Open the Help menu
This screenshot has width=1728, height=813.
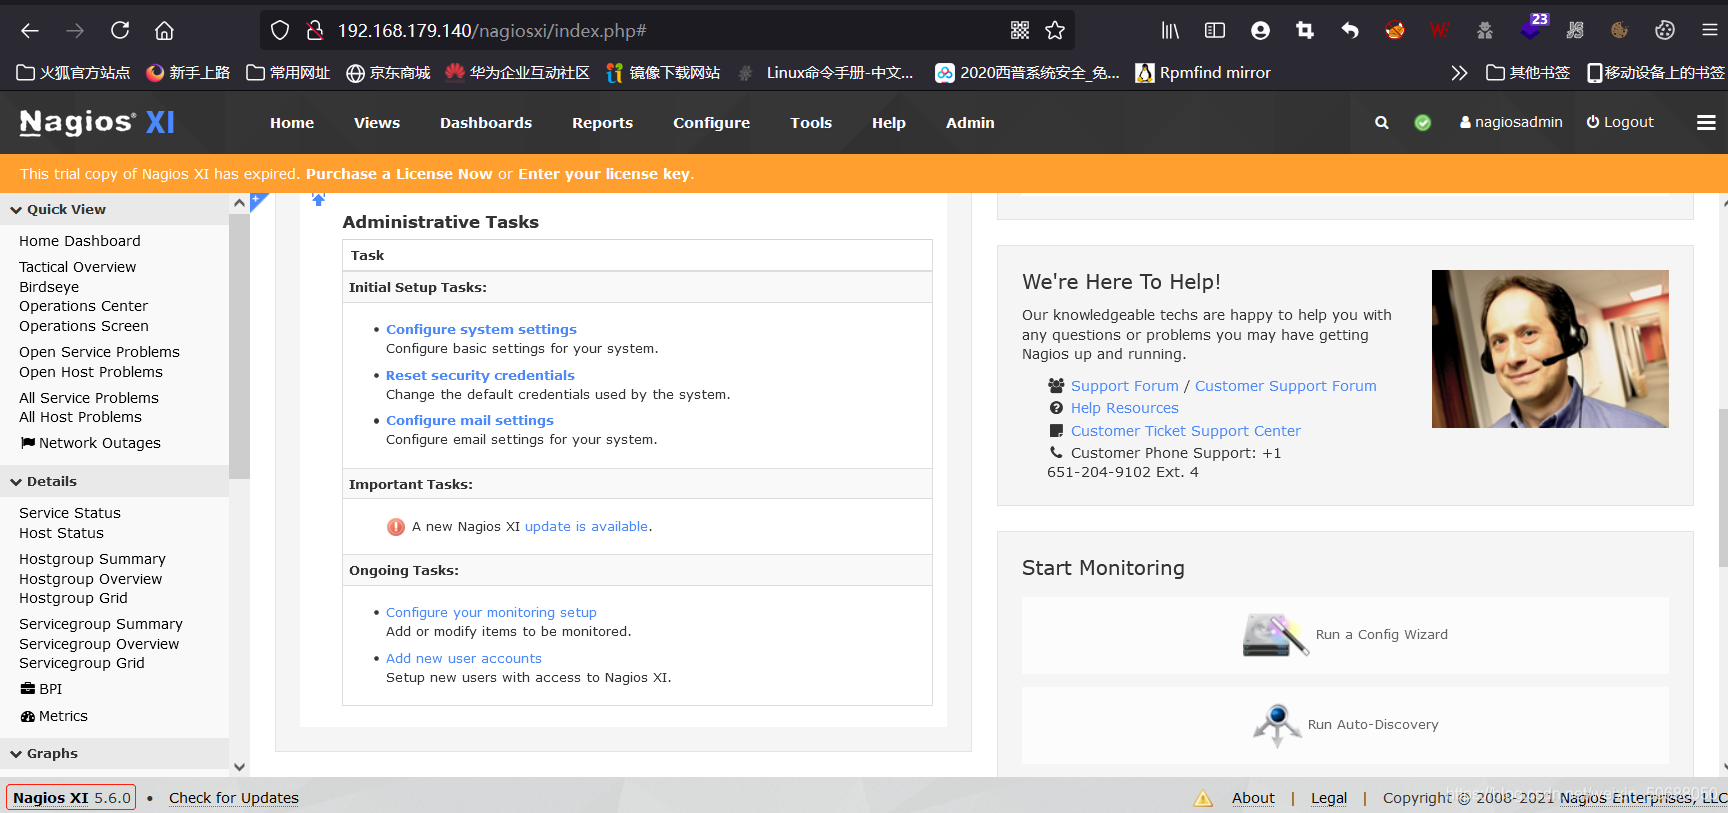[x=888, y=123]
